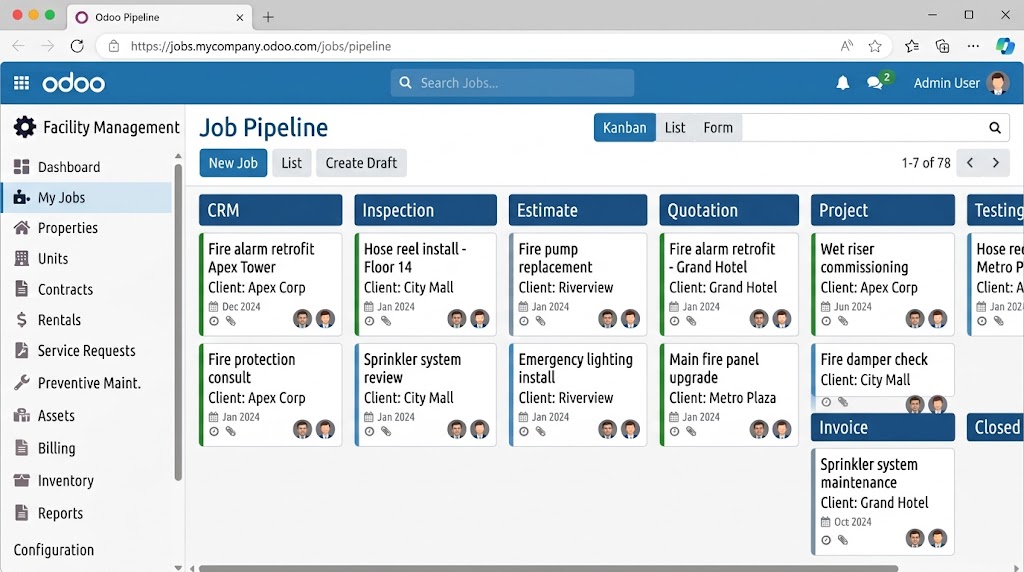Click the sidebar vertical scrollbar
The height and width of the screenshot is (572, 1024).
pyautogui.click(x=178, y=323)
